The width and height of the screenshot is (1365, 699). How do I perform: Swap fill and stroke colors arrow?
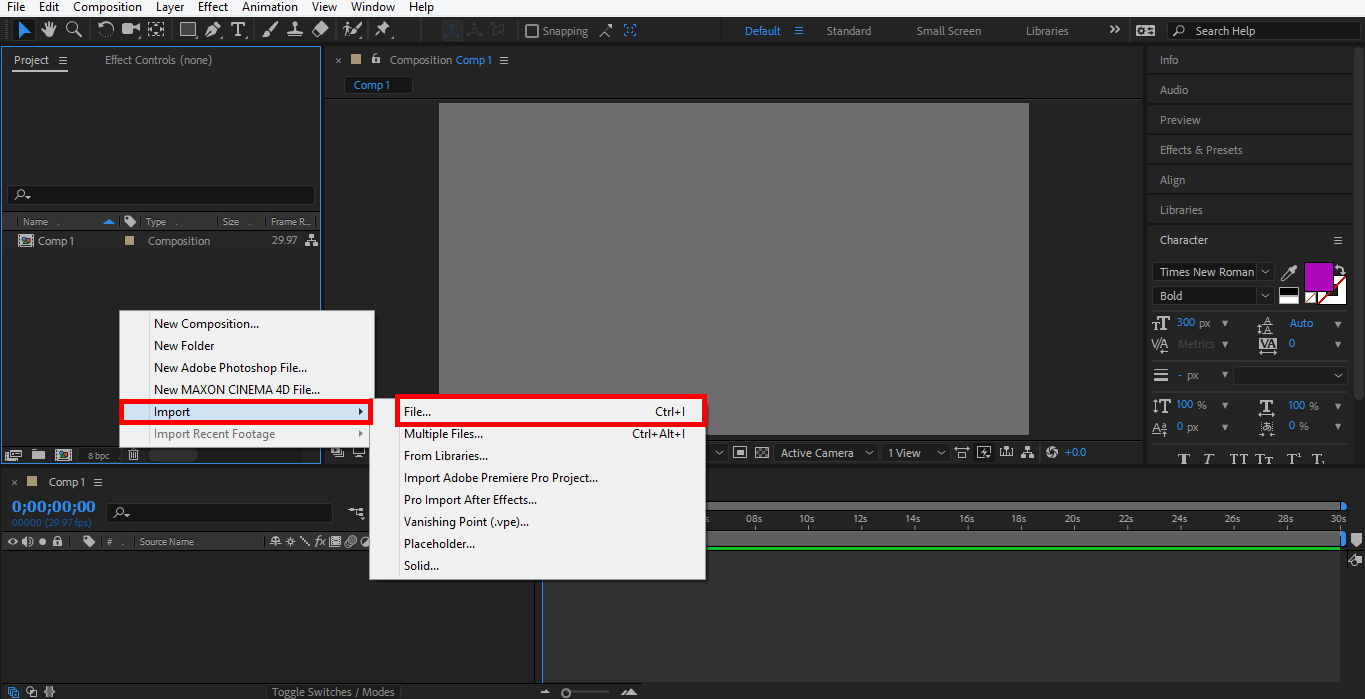[1340, 270]
